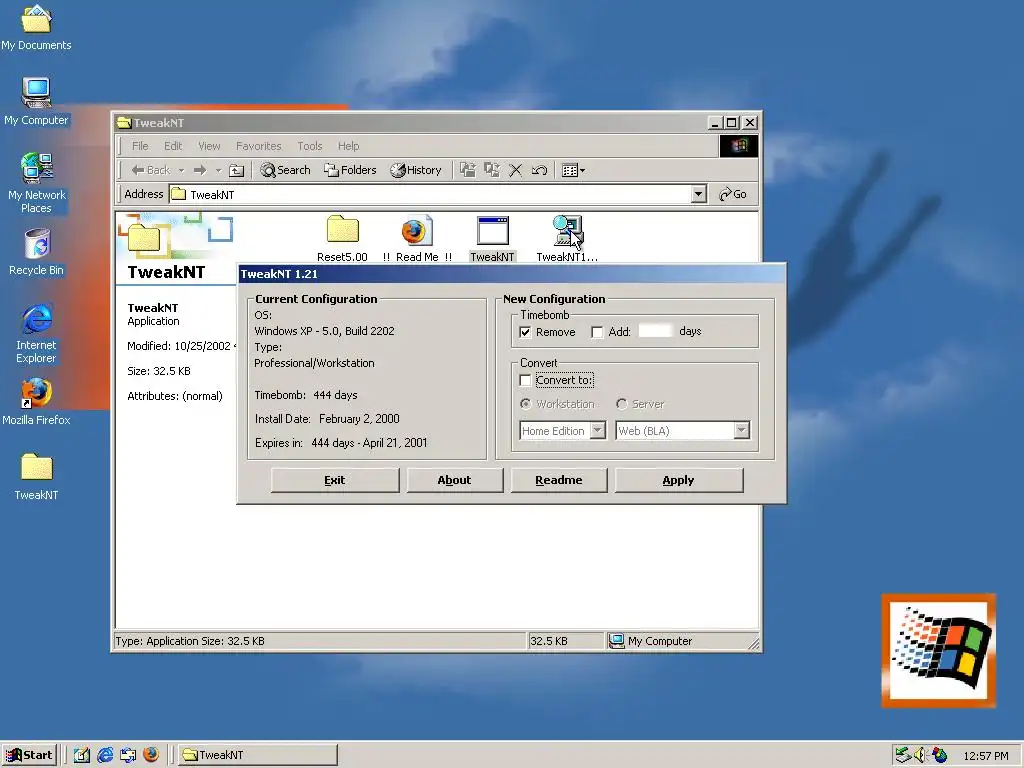Toggle the Folders pane

351,170
